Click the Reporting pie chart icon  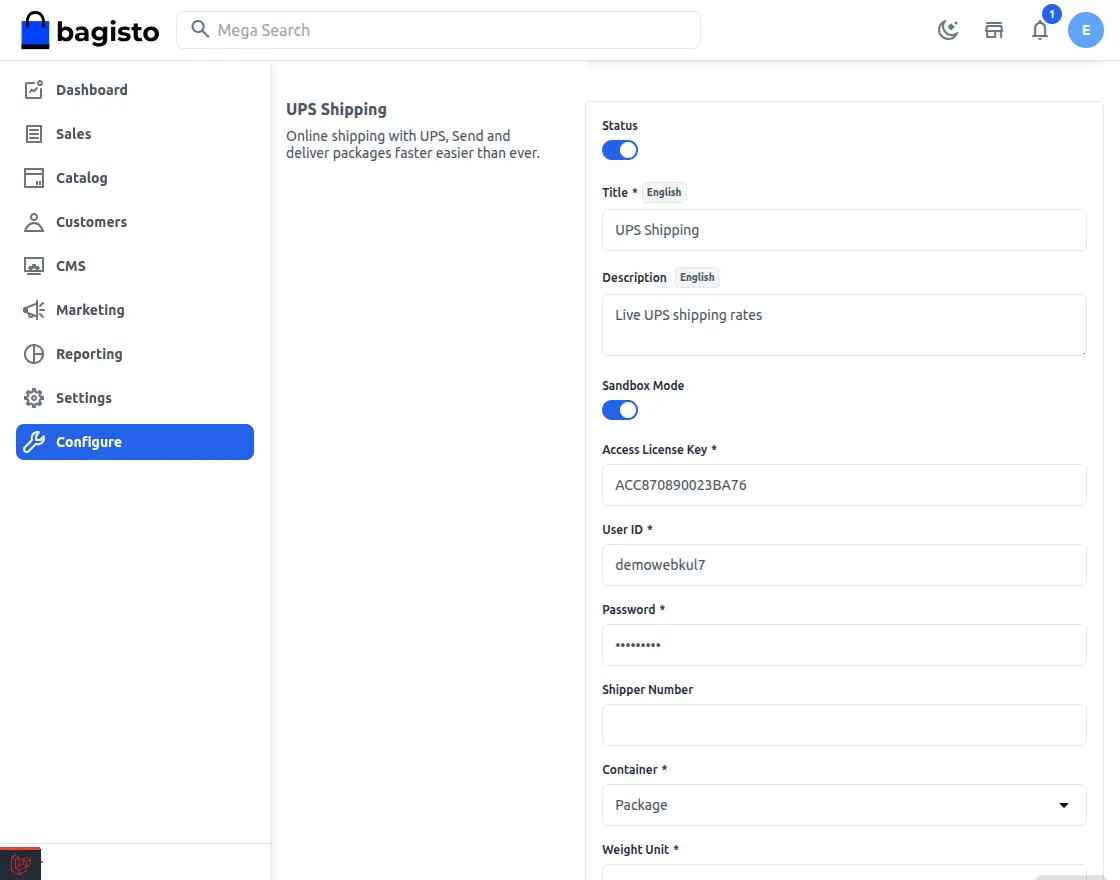point(34,354)
